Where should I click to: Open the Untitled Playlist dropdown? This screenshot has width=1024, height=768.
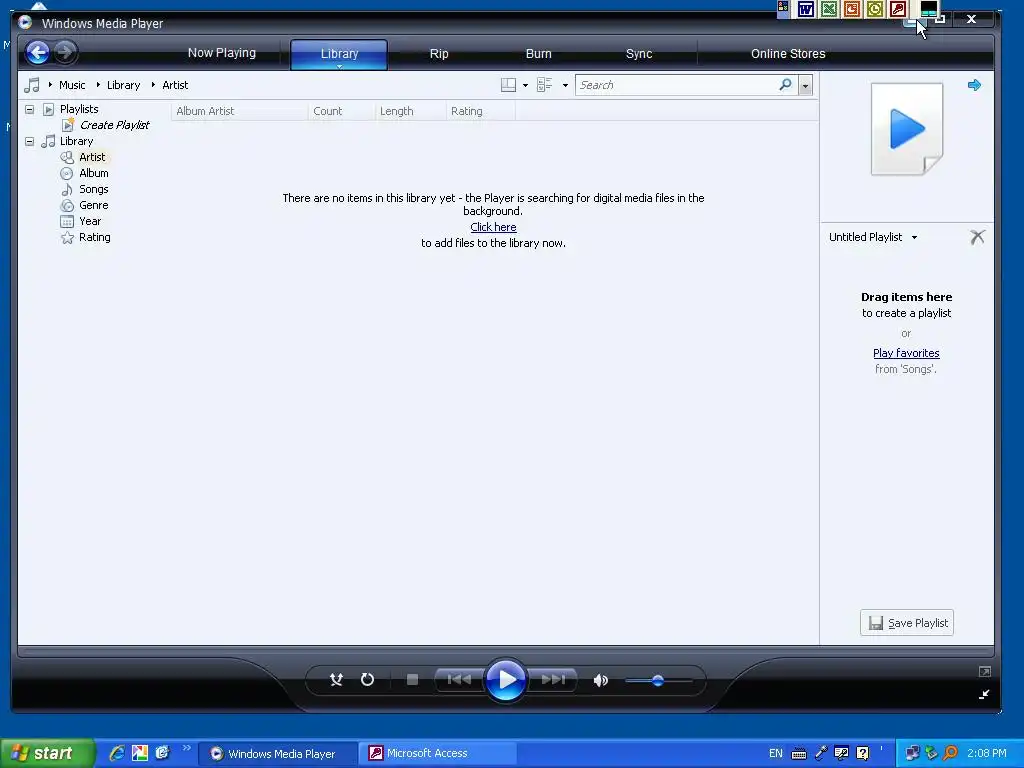pos(873,237)
